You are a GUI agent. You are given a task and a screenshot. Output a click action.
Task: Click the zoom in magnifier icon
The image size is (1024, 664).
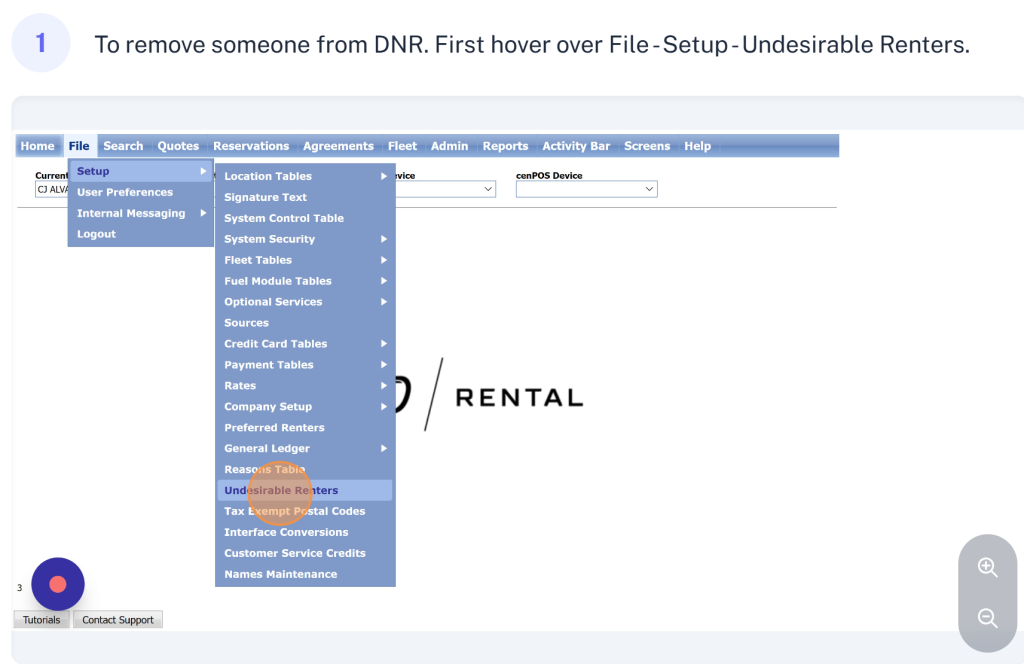[987, 567]
